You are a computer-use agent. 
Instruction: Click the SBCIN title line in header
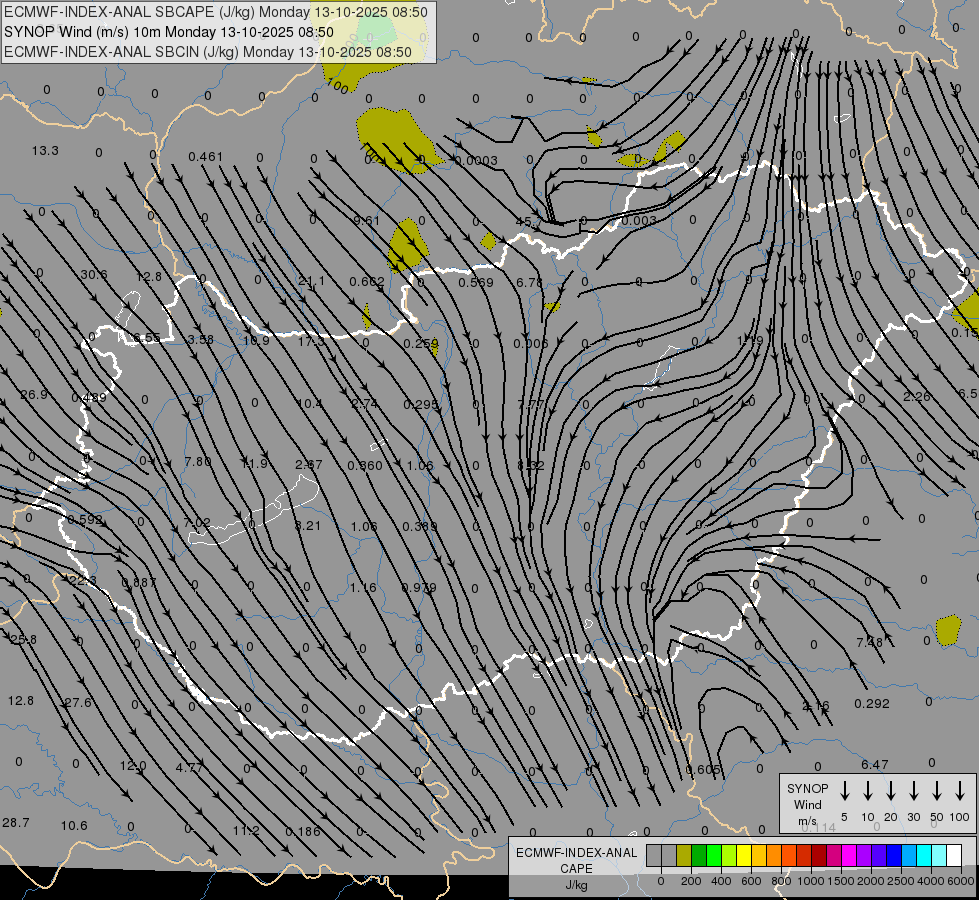[x=208, y=52]
